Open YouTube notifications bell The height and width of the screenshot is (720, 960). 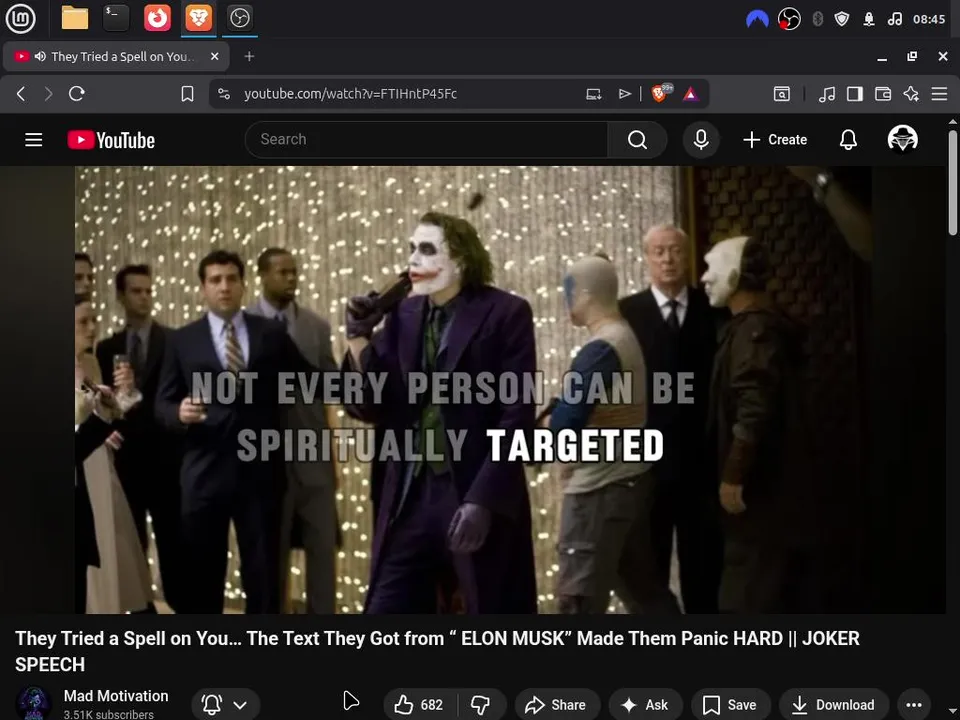point(848,140)
